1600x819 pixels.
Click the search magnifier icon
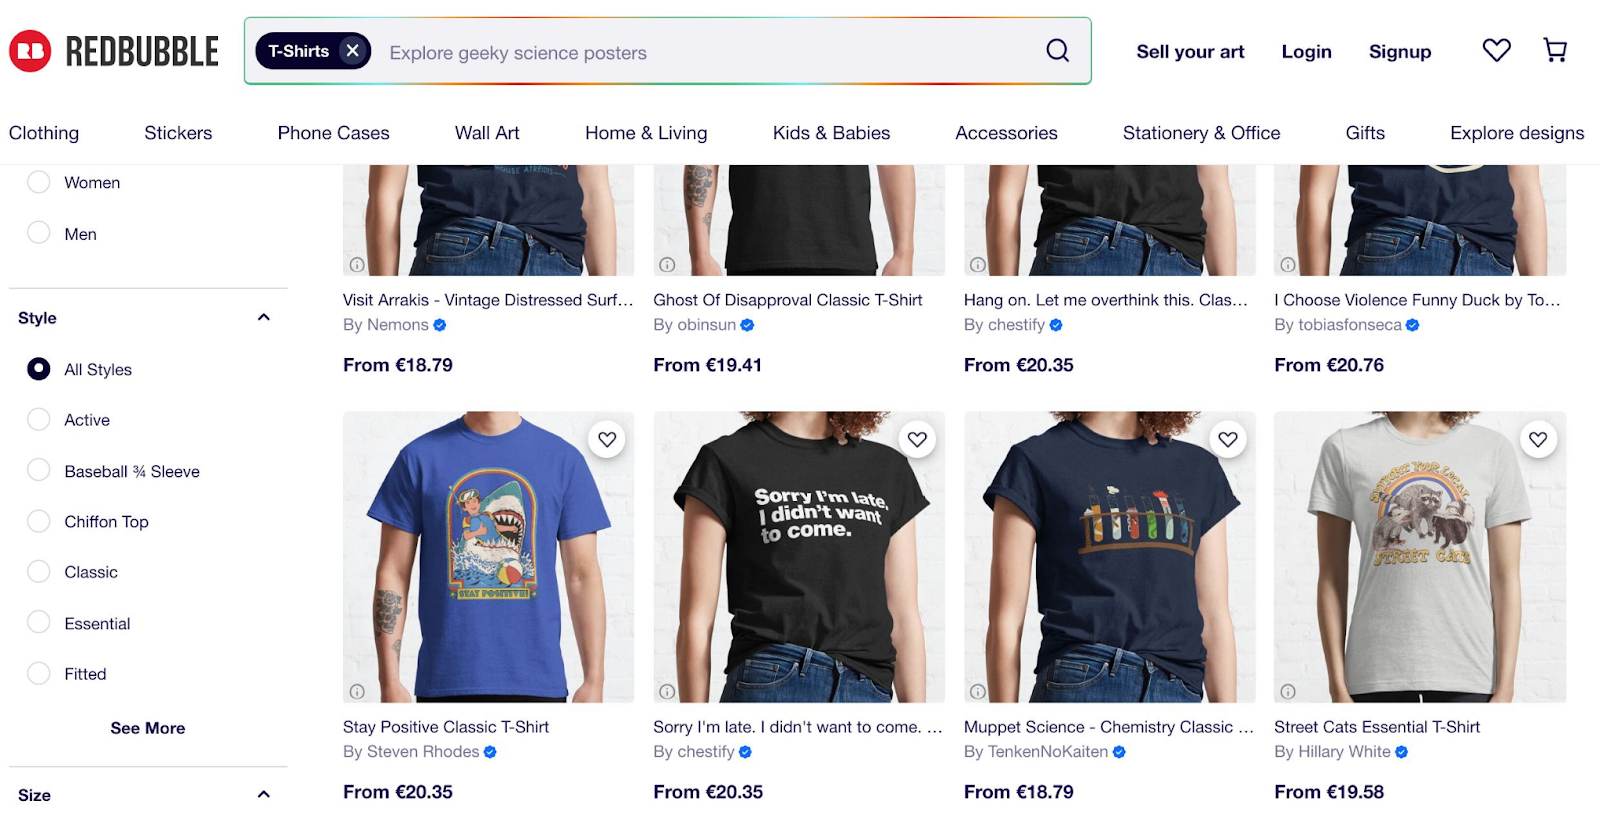(1057, 50)
